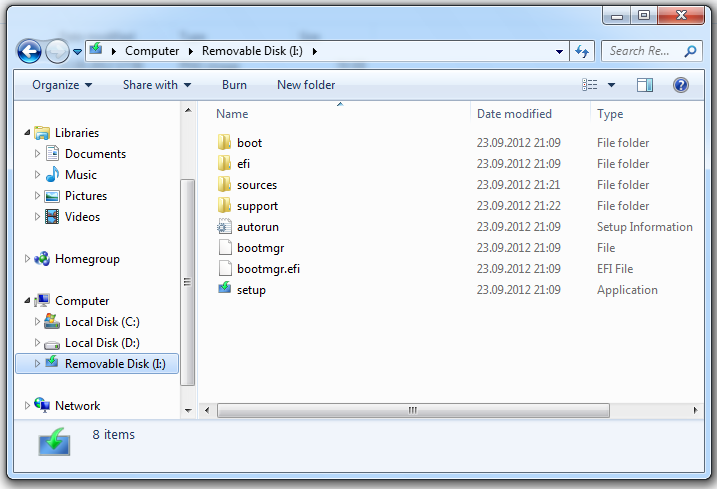This screenshot has width=717, height=489.
Task: Open Help with the question mark icon
Action: (x=680, y=85)
